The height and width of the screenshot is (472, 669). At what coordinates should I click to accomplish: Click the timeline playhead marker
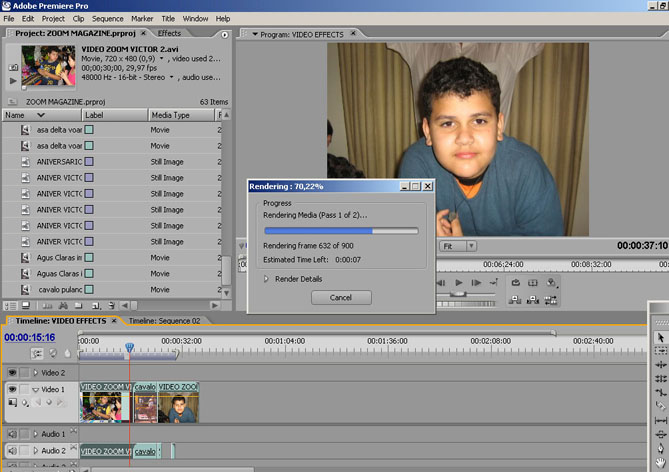coord(129,347)
